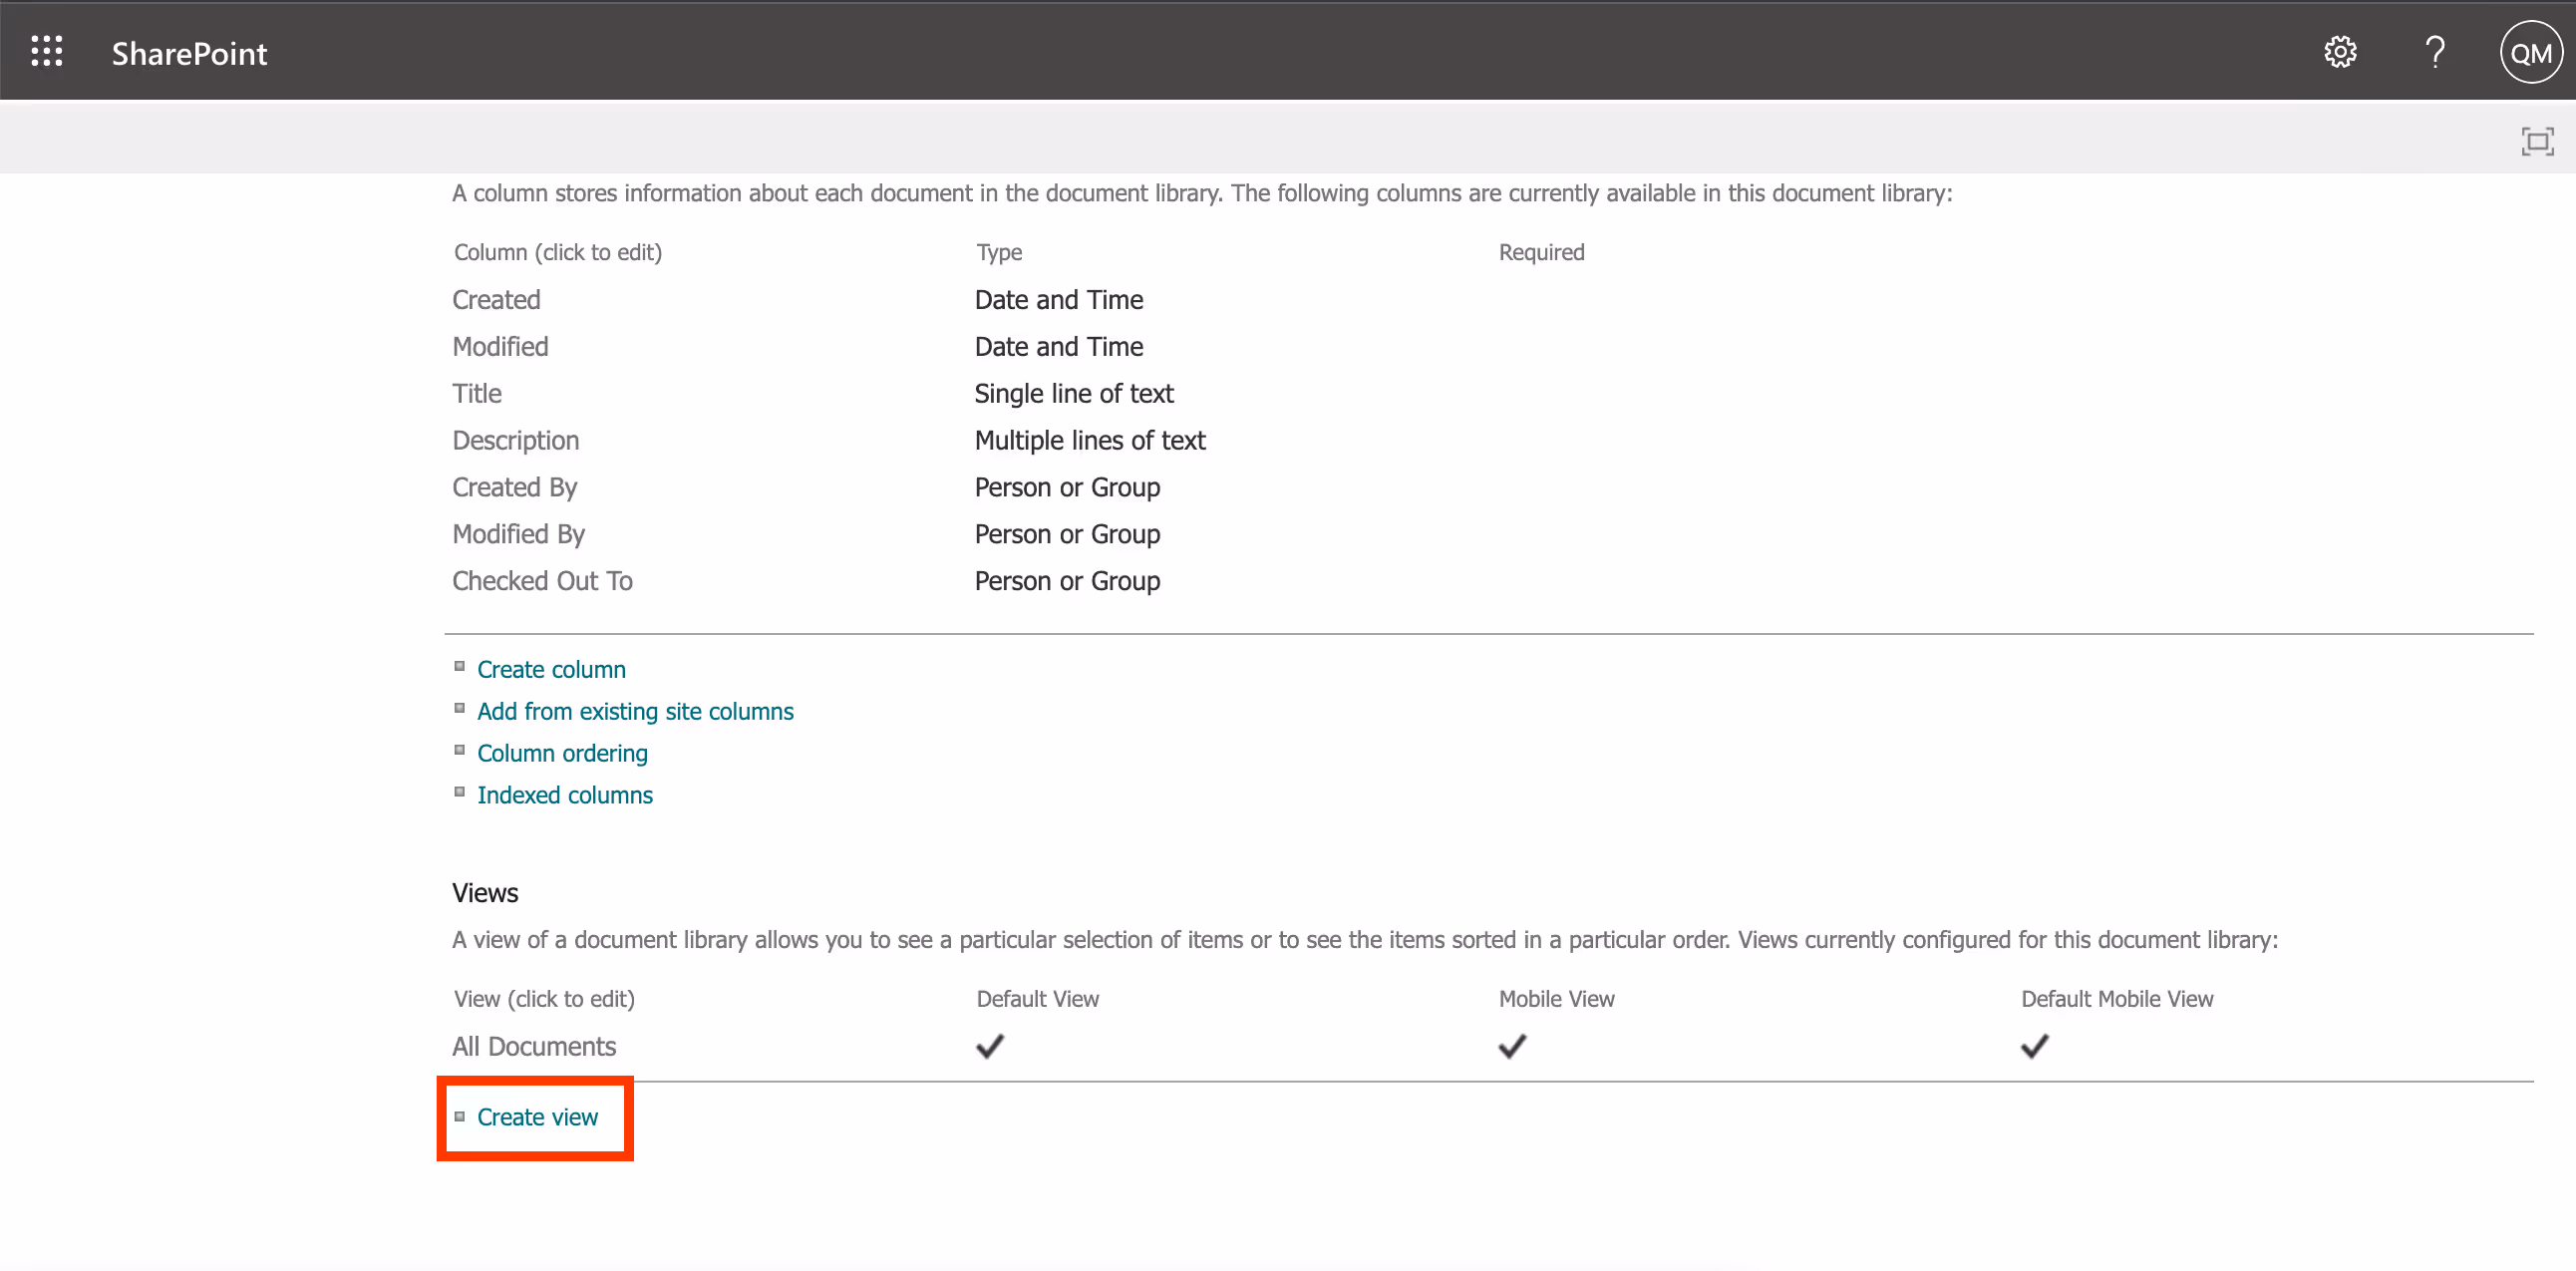The height and width of the screenshot is (1271, 2576).
Task: Open the QM account profile avatar
Action: [2530, 53]
